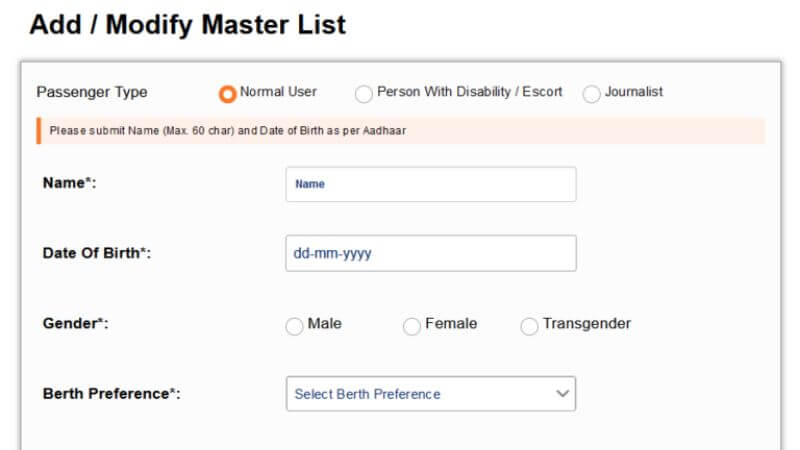Image resolution: width=800 pixels, height=450 pixels.
Task: Click the 'Journalist' label text
Action: tap(634, 92)
